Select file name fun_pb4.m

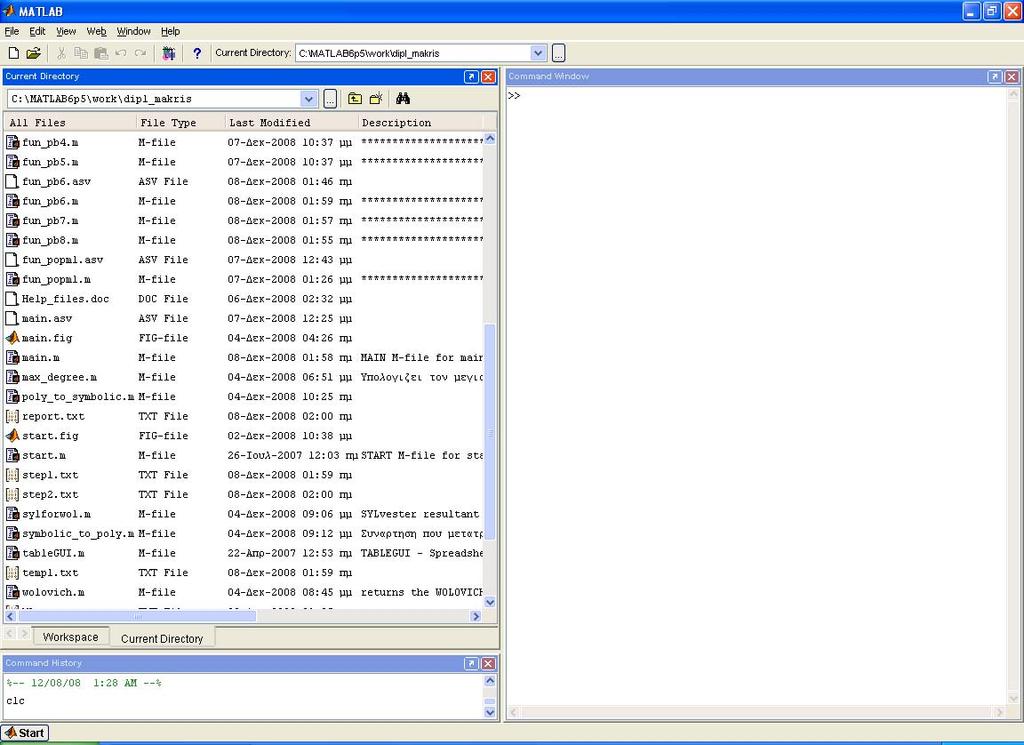pyautogui.click(x=50, y=142)
